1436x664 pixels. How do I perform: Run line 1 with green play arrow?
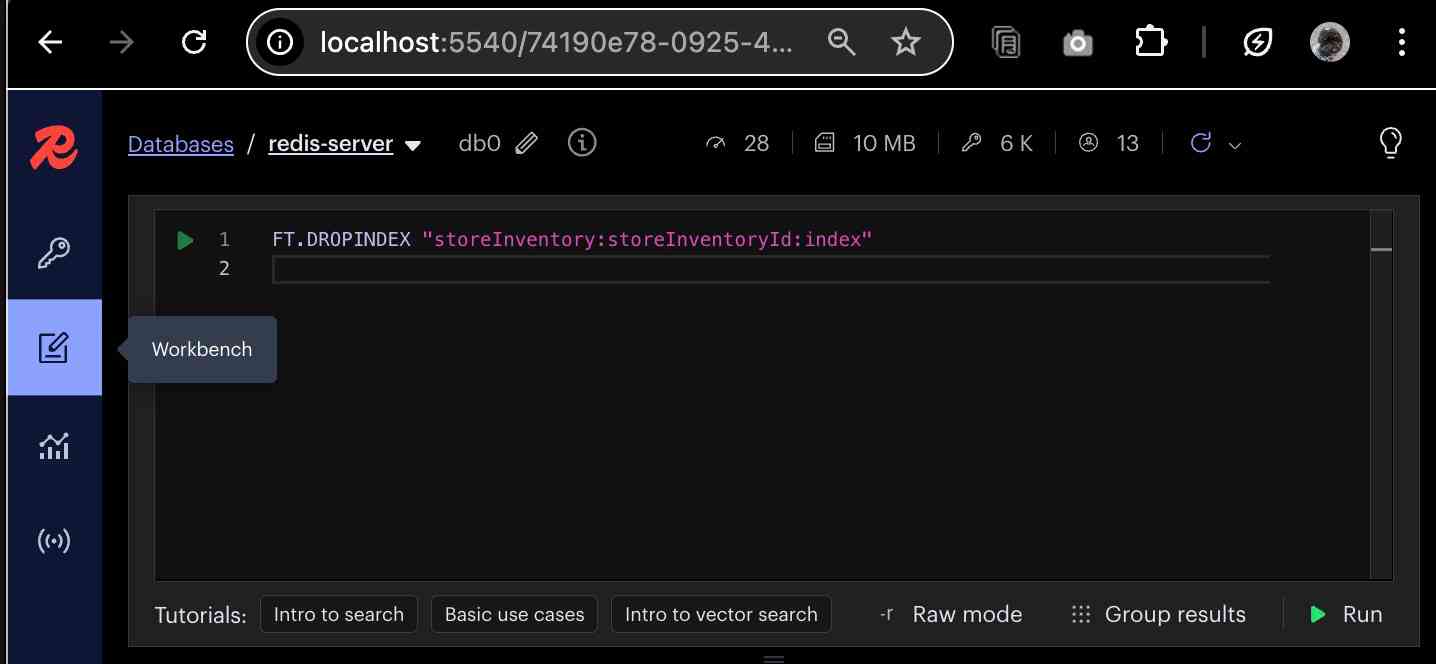(x=185, y=240)
